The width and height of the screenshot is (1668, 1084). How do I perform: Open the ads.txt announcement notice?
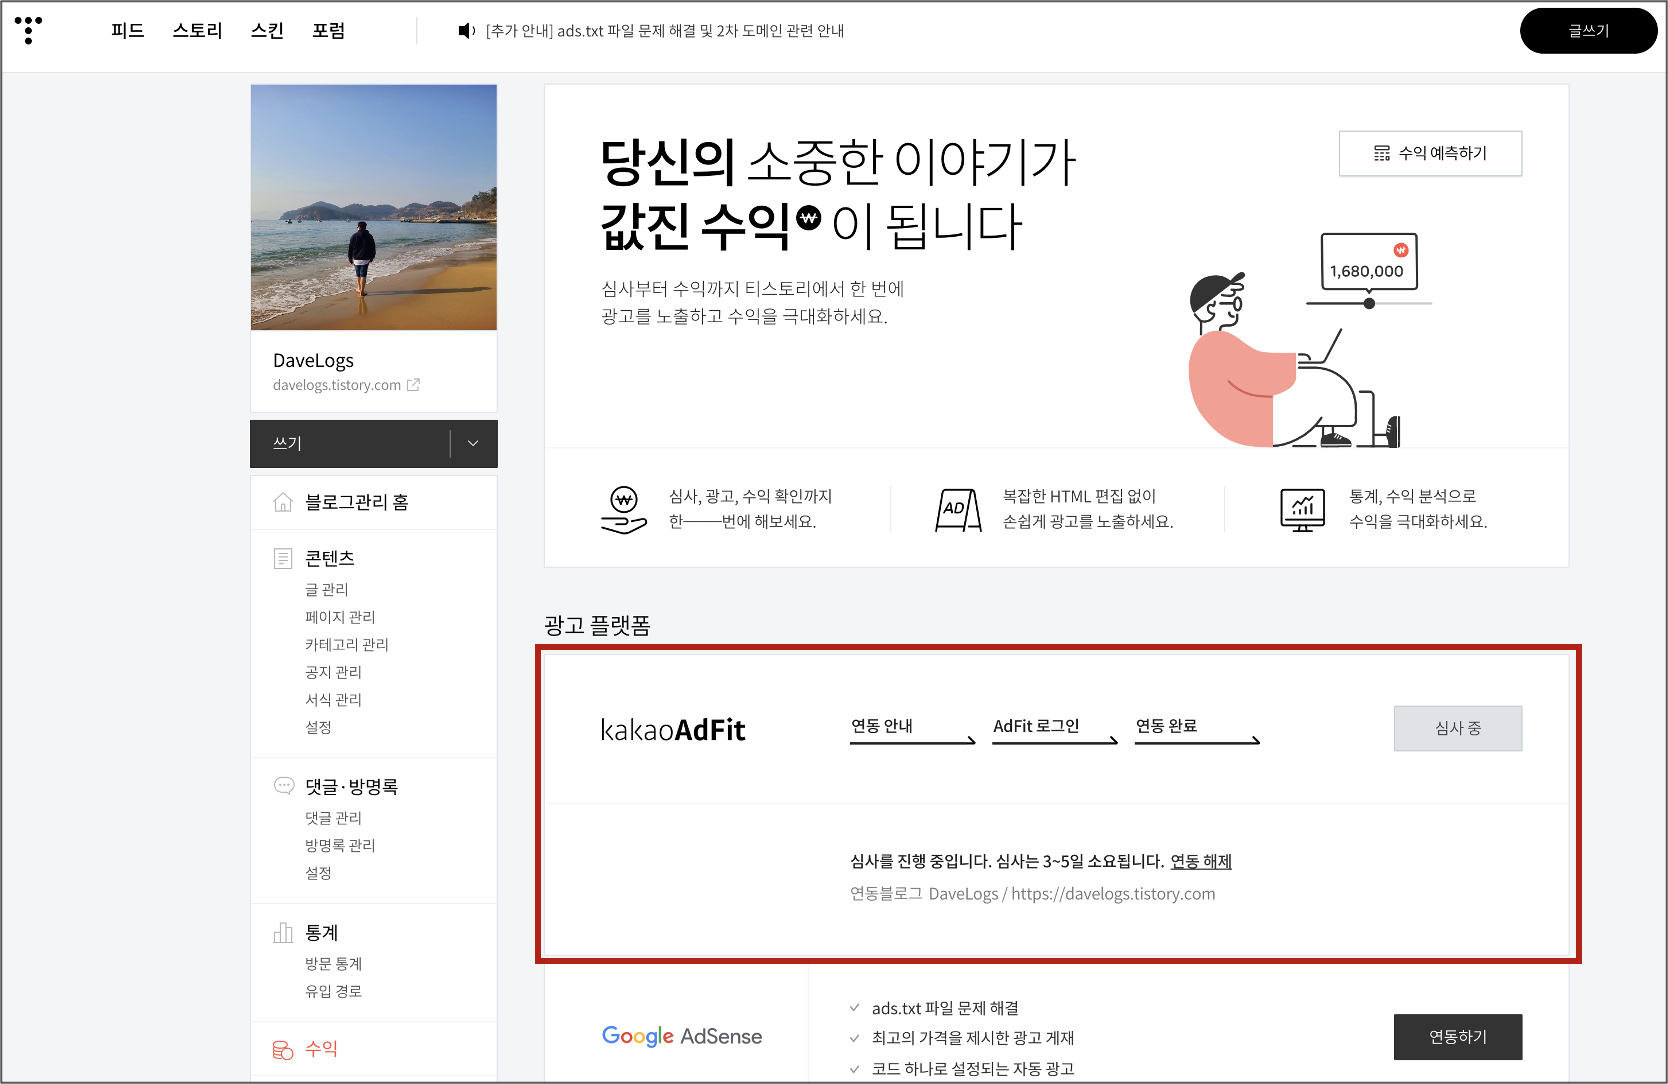click(665, 31)
